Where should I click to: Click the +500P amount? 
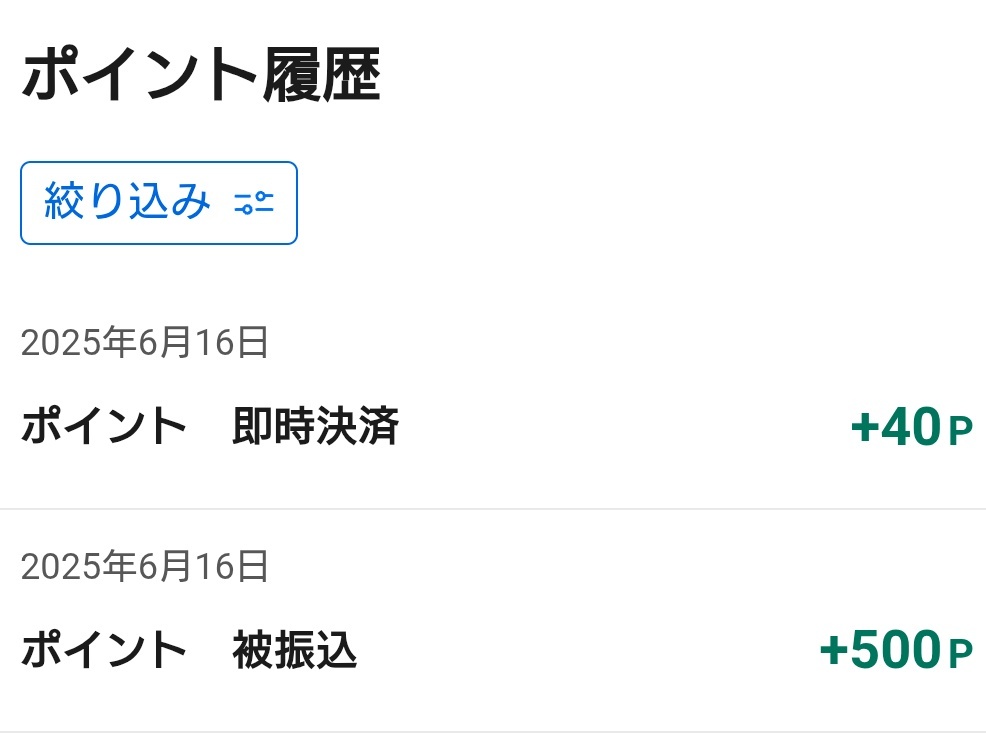(x=896, y=649)
